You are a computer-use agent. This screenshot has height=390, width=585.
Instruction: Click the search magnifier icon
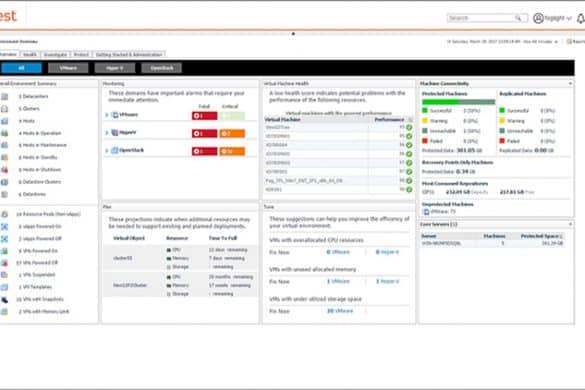coord(518,18)
